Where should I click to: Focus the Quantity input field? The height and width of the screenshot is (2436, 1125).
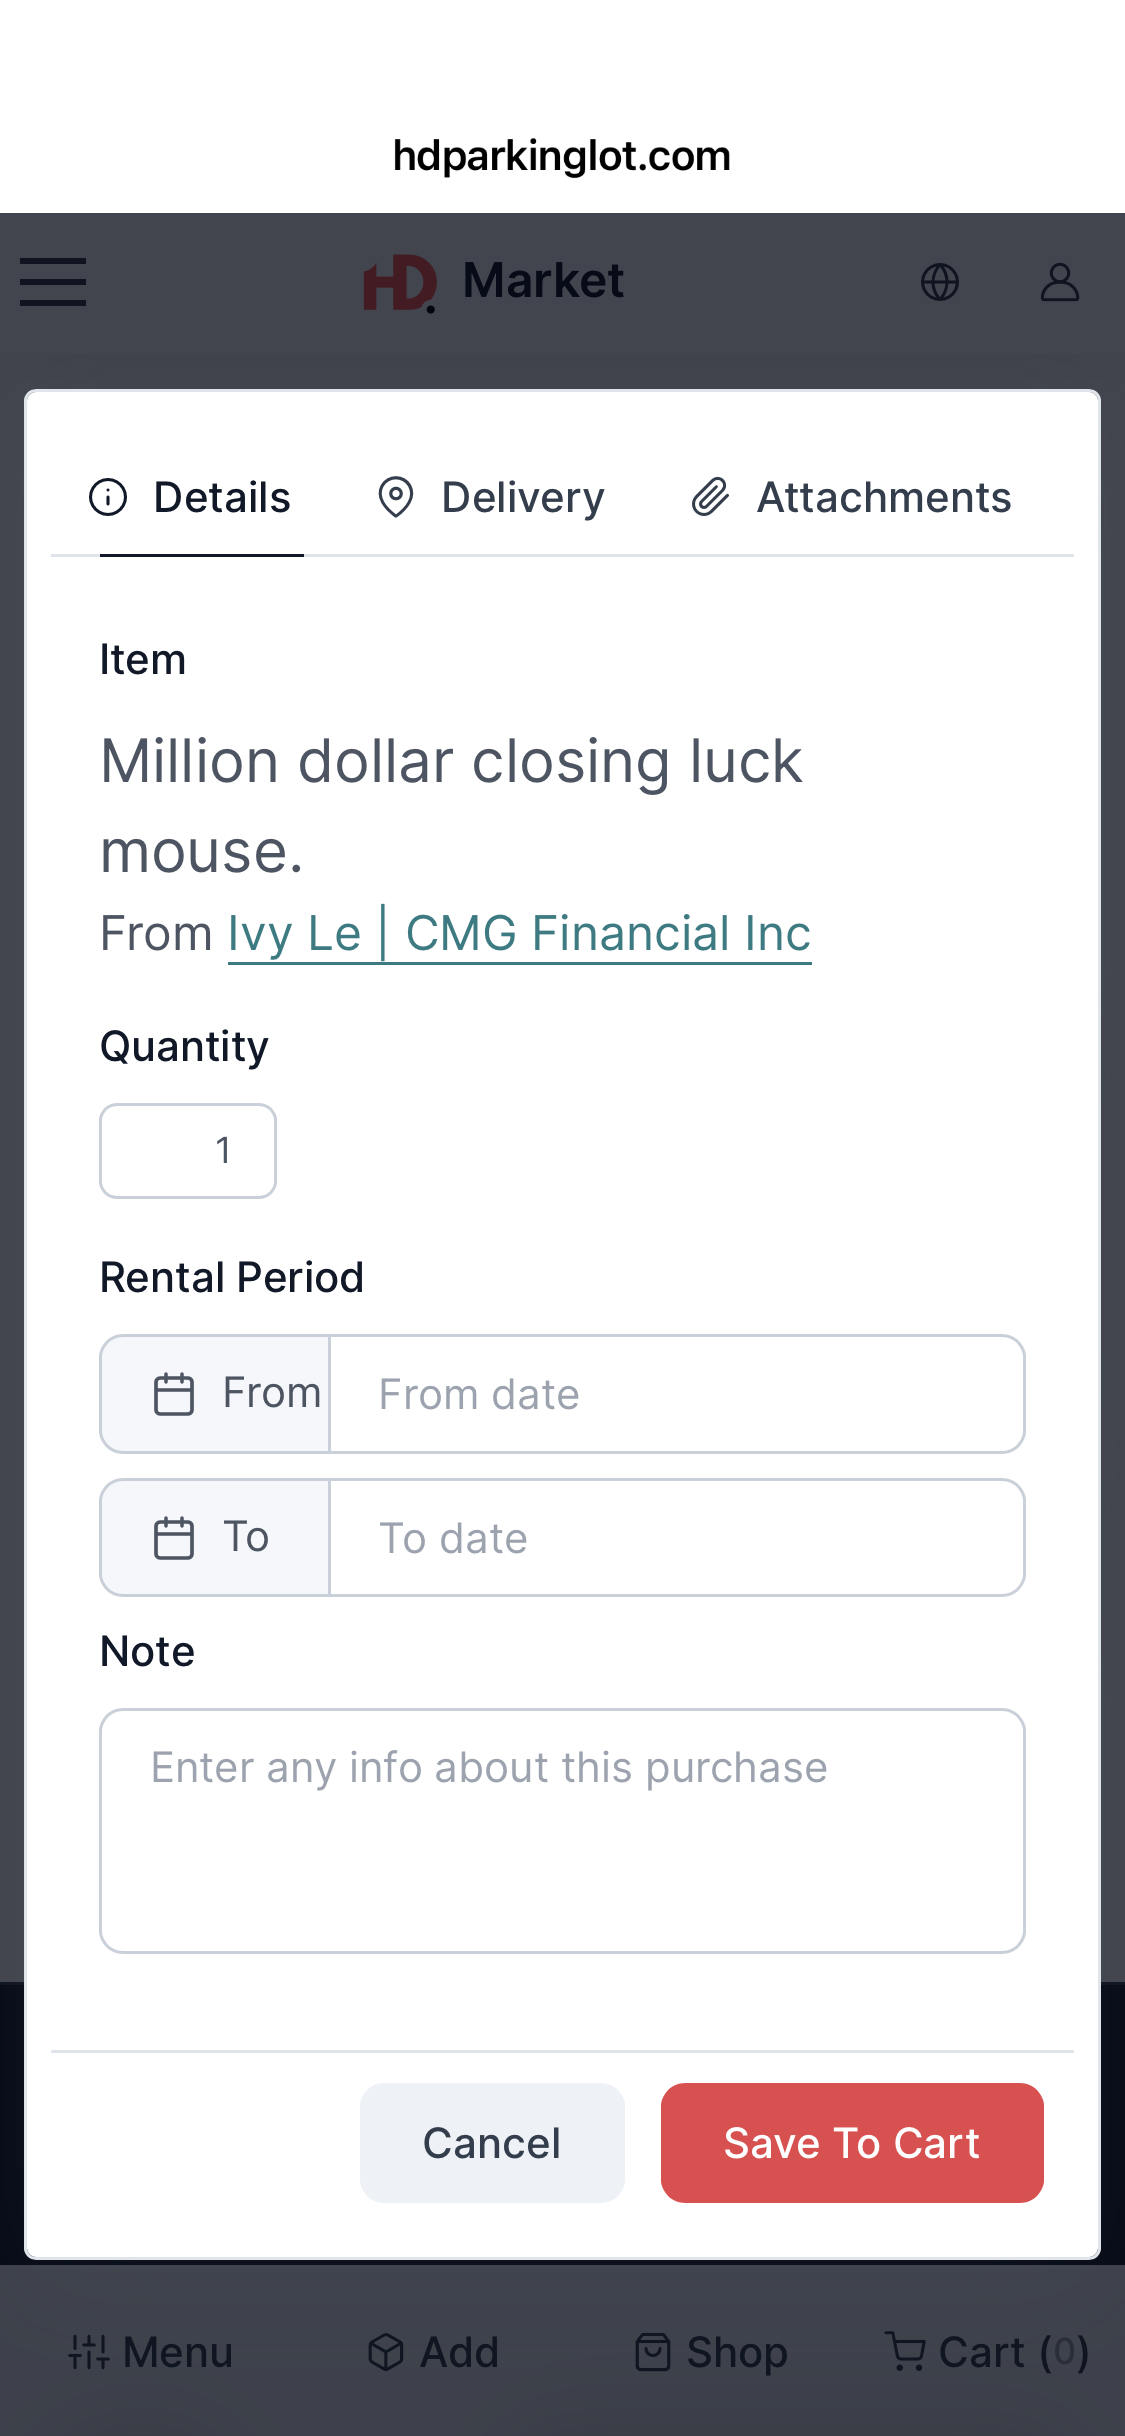pyautogui.click(x=188, y=1151)
